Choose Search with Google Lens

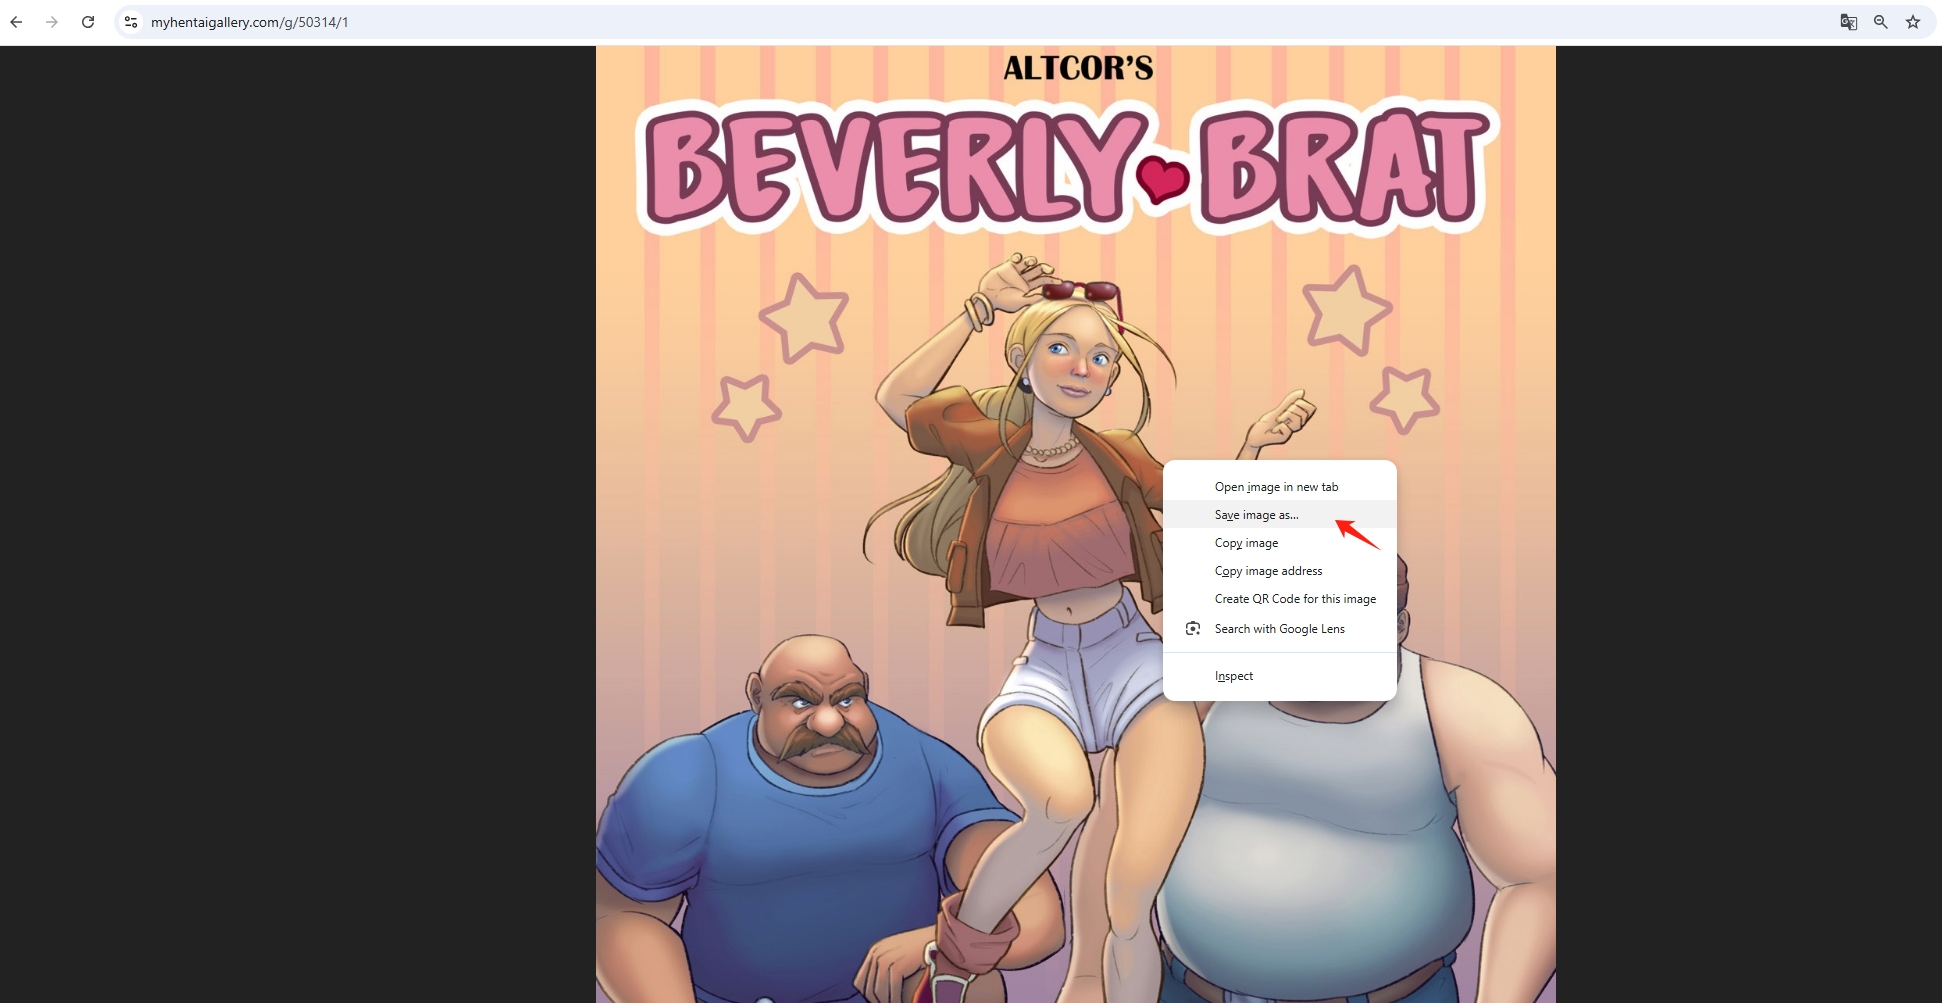(1280, 629)
